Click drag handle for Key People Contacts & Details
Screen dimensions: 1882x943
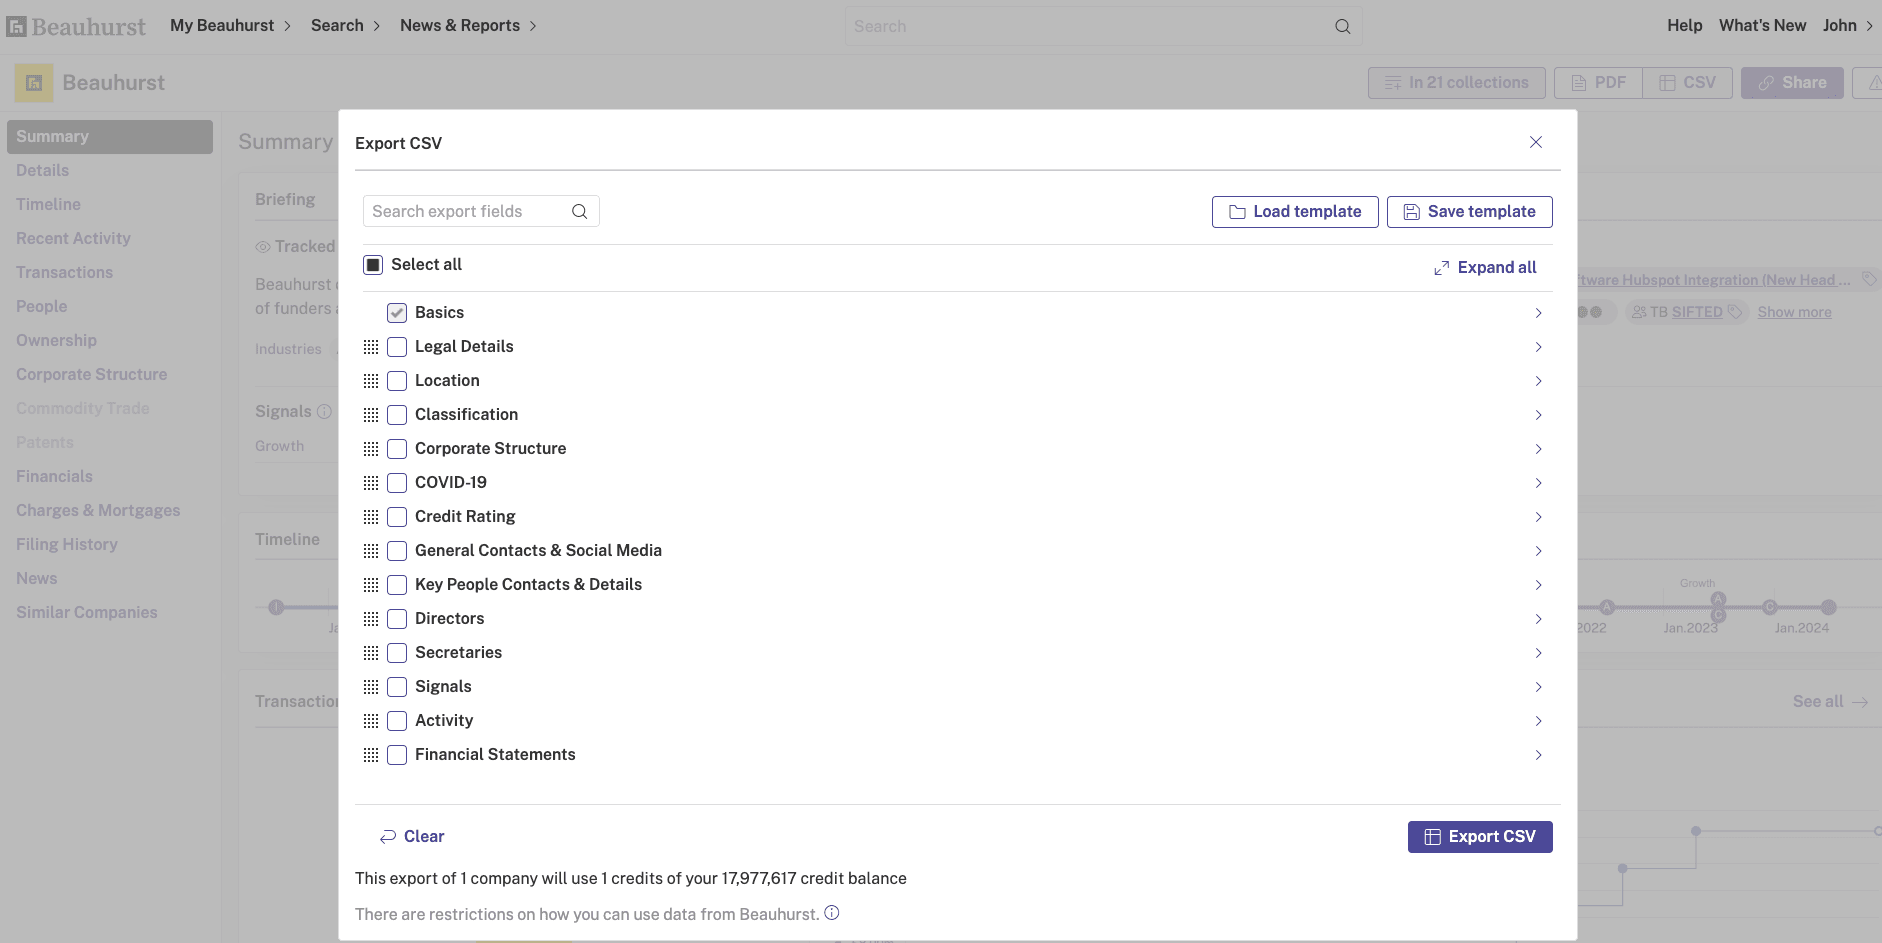pos(371,585)
